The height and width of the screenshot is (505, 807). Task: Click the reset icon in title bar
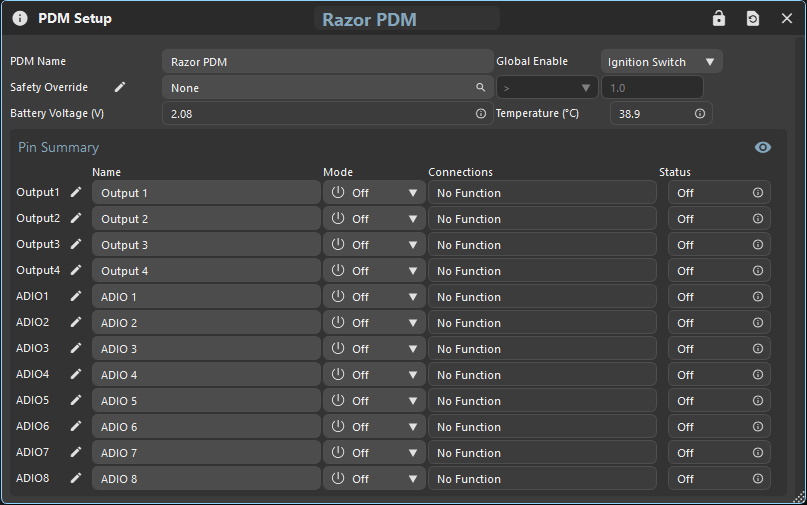click(x=752, y=19)
